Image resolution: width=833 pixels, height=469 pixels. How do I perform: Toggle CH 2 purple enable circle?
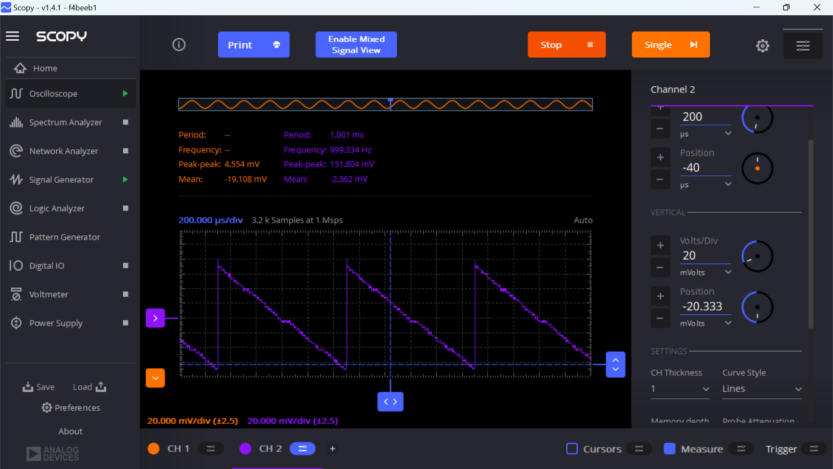click(x=245, y=449)
